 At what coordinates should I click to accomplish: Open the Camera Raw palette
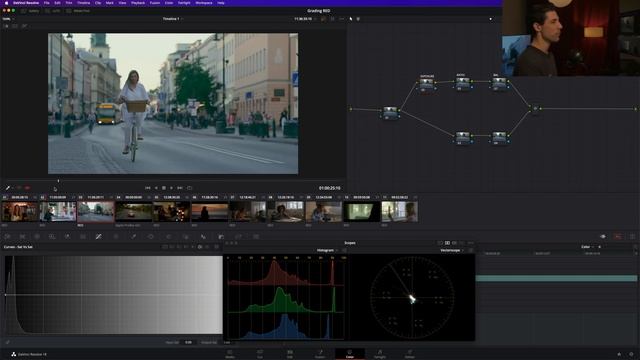[x=7, y=236]
